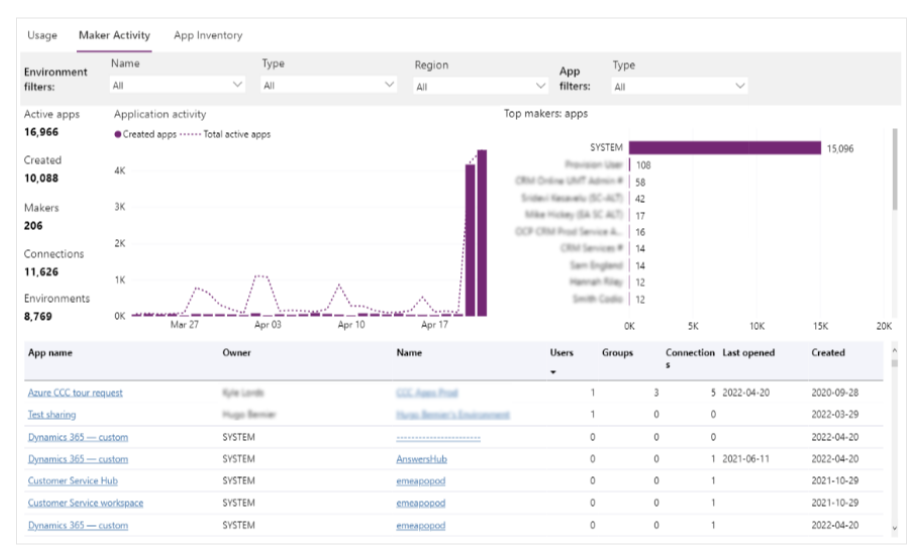
Task: Open the Customer Service workspace link
Action: point(85,503)
